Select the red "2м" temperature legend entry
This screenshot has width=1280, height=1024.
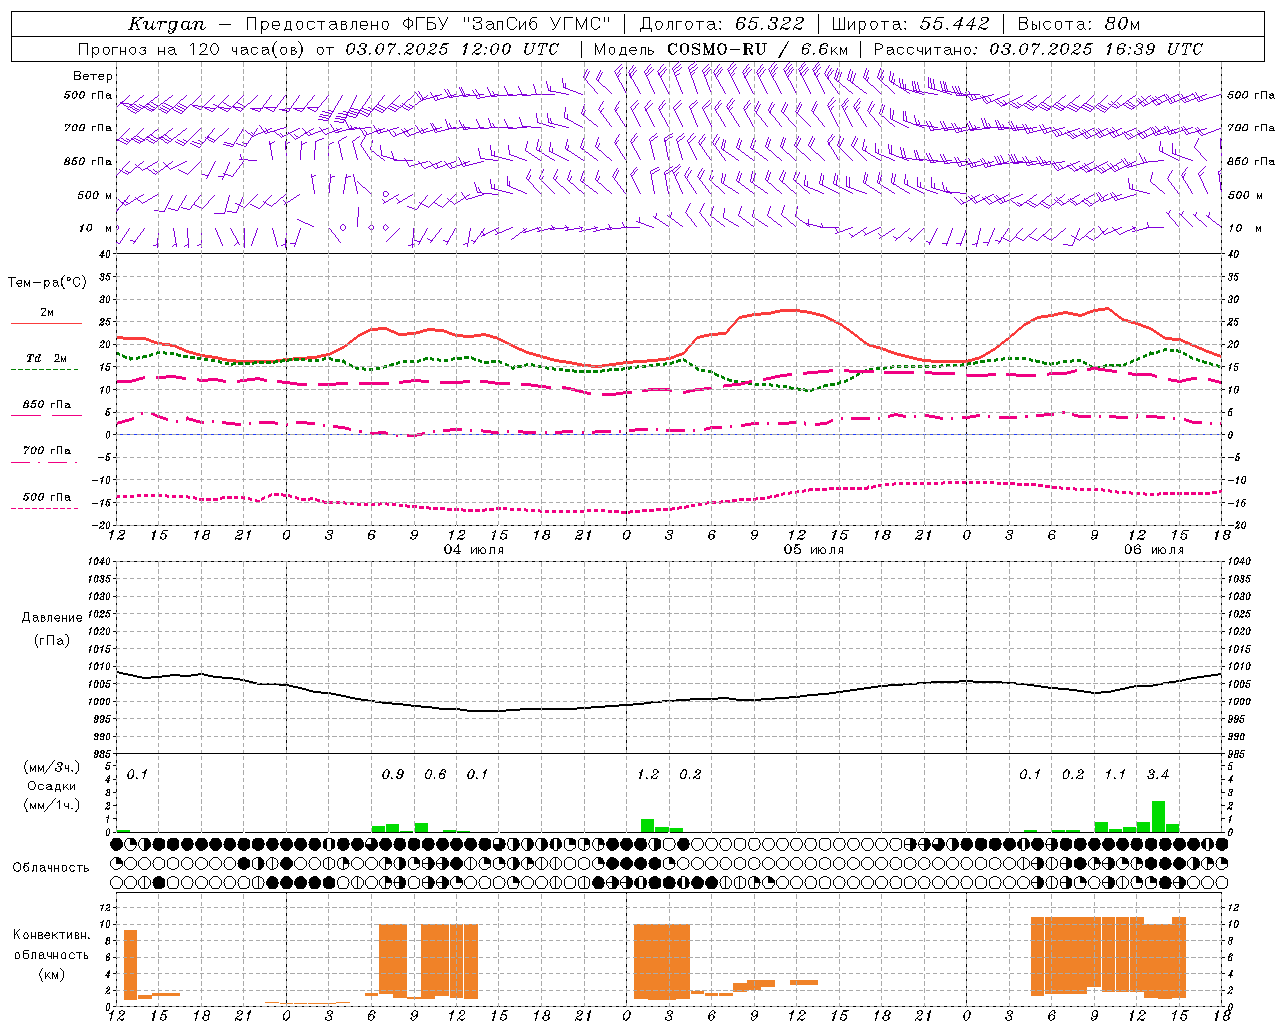(47, 313)
